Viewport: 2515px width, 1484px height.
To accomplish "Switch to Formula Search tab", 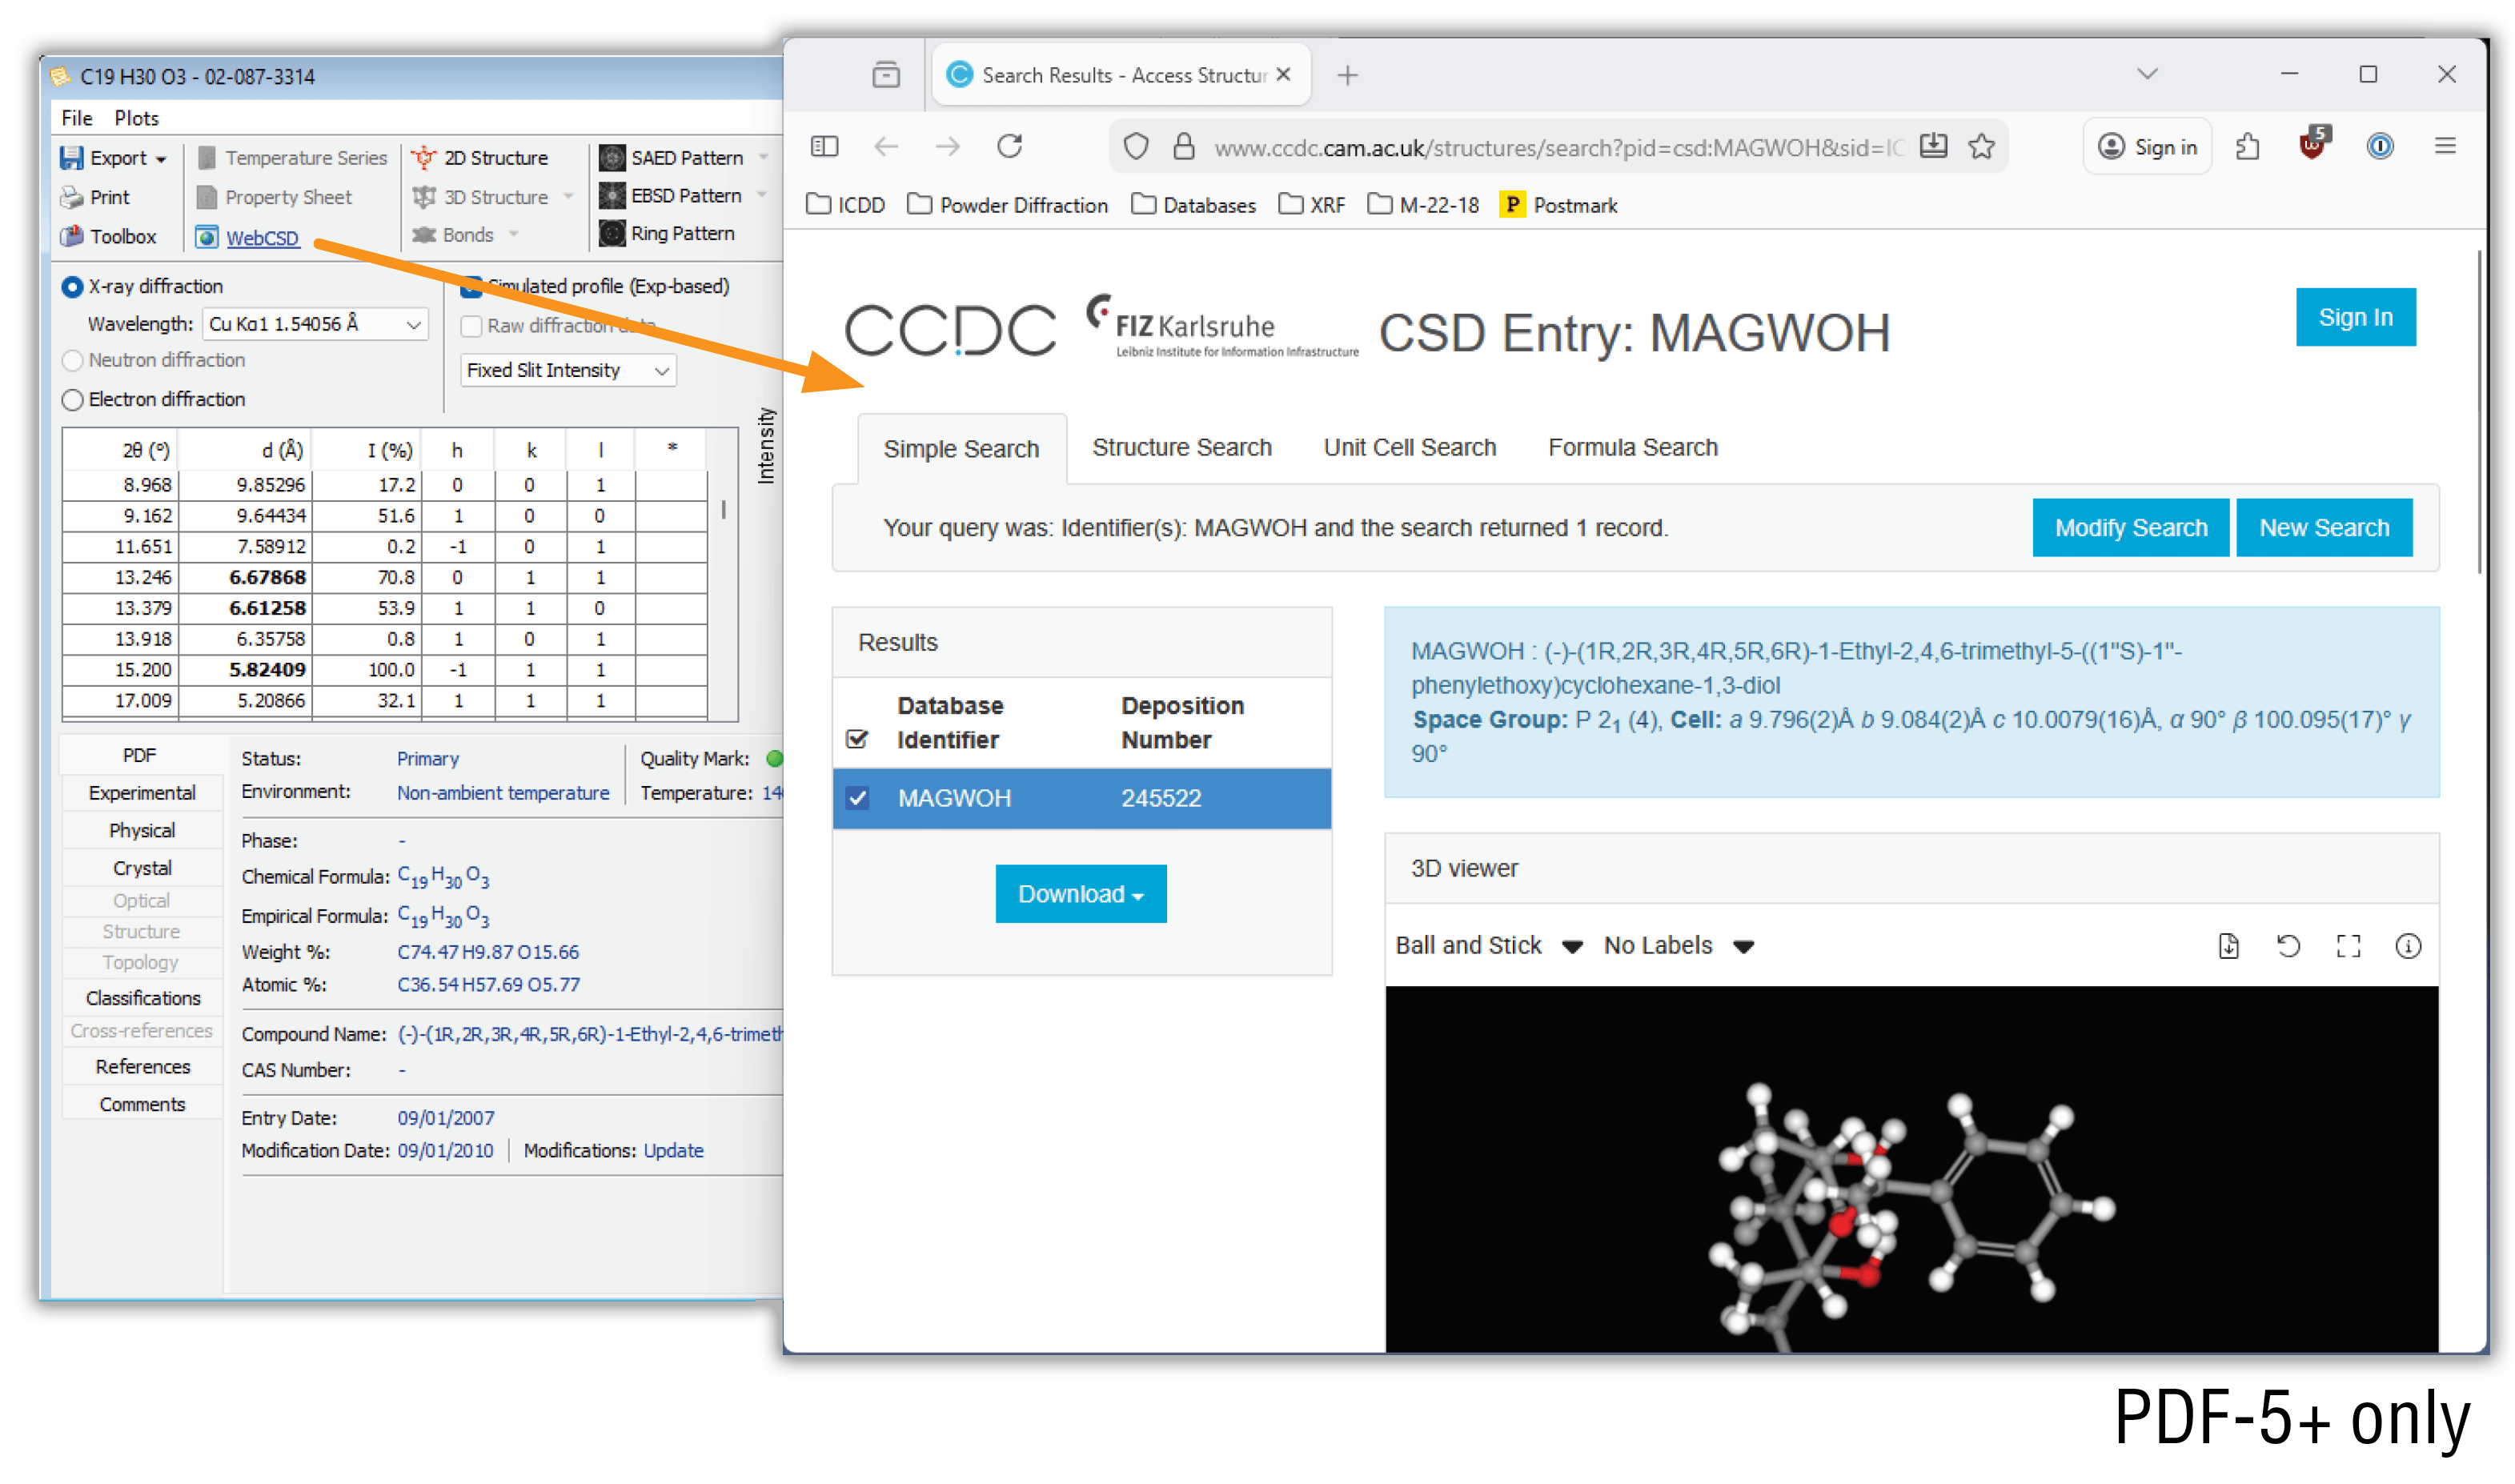I will coord(1632,447).
